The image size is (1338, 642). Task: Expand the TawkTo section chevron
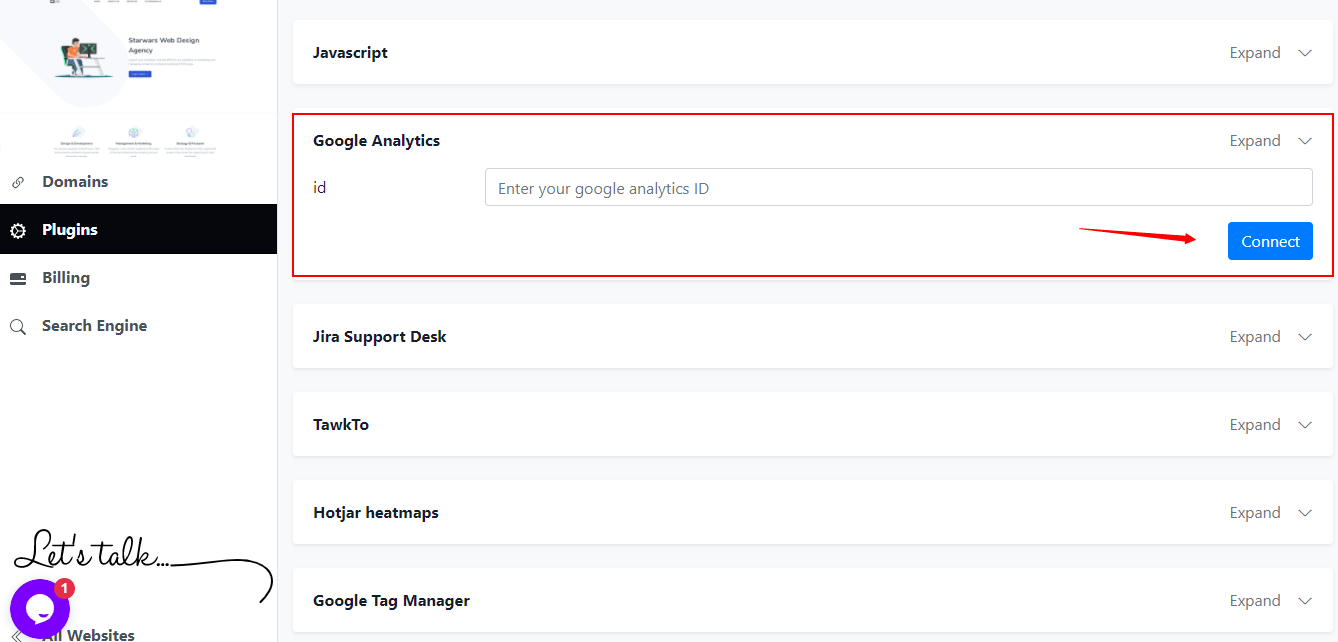(x=1304, y=425)
